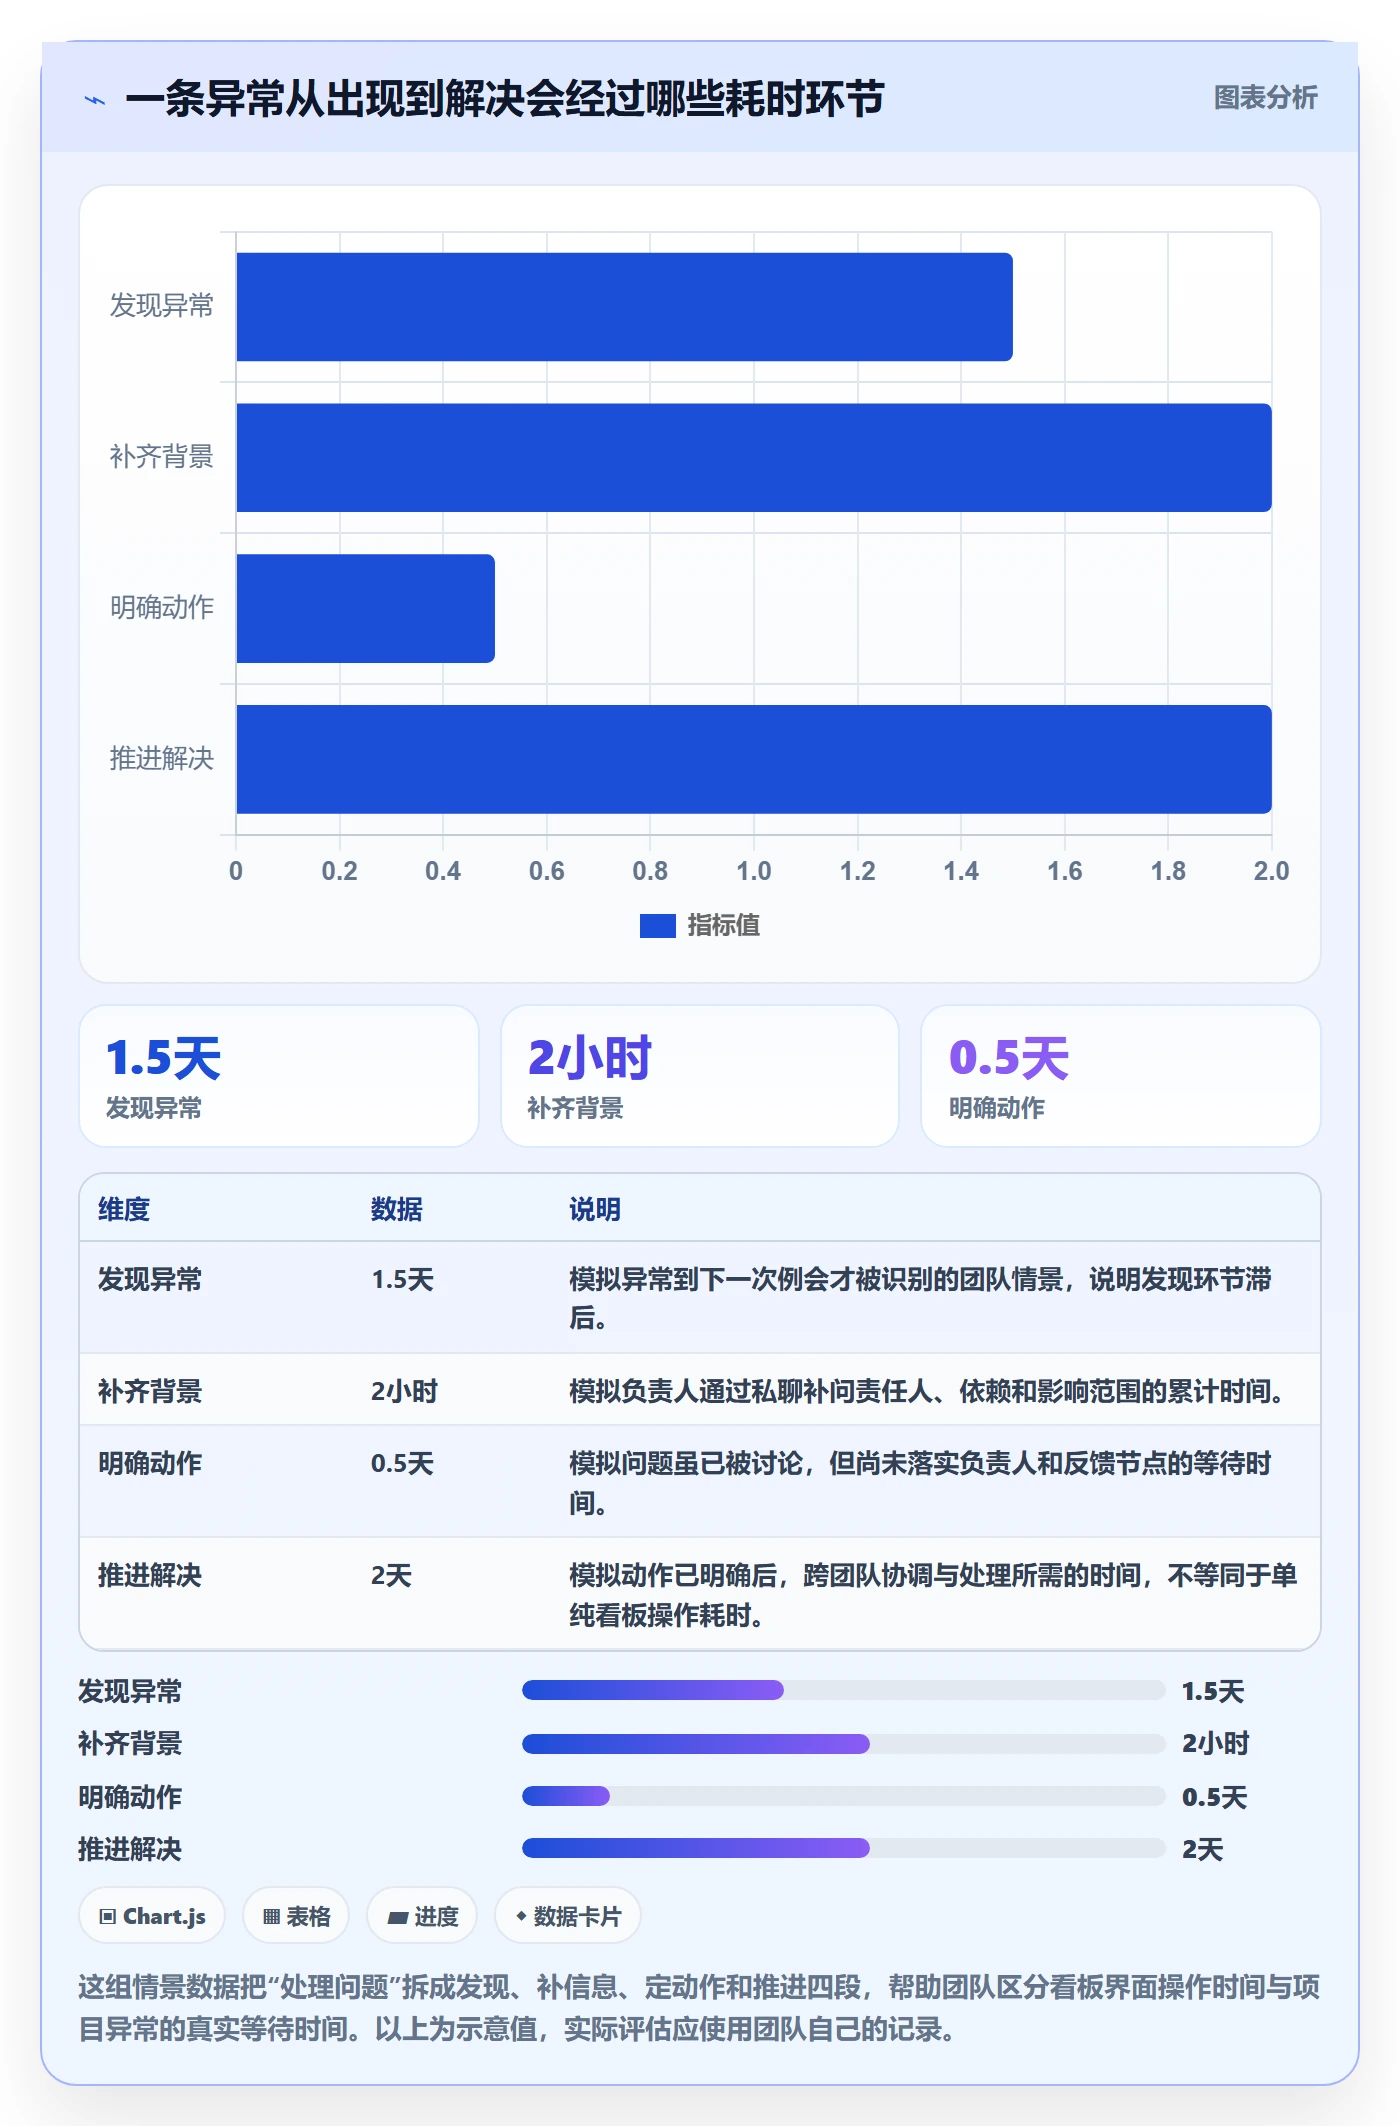Click the Chart.js tag chip
This screenshot has width=1400, height=2126.
pyautogui.click(x=152, y=1916)
